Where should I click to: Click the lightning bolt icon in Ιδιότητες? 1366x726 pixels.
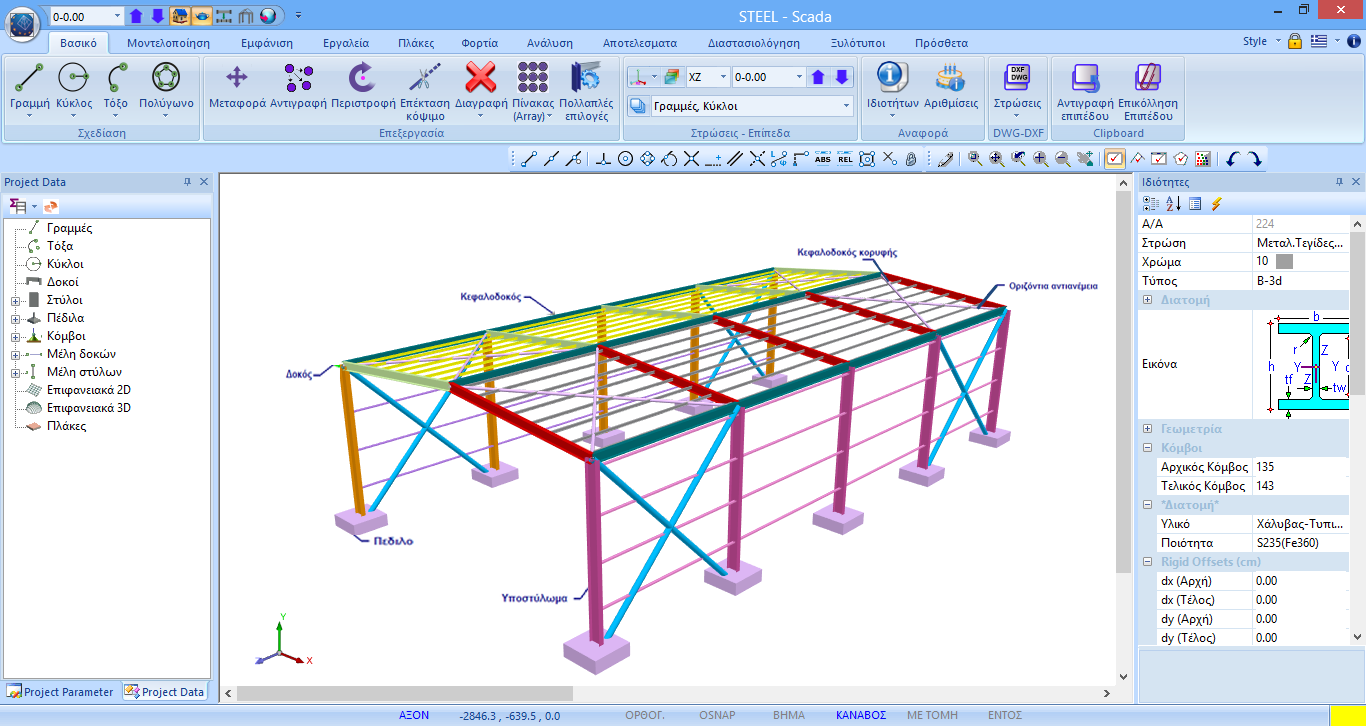(x=1216, y=203)
